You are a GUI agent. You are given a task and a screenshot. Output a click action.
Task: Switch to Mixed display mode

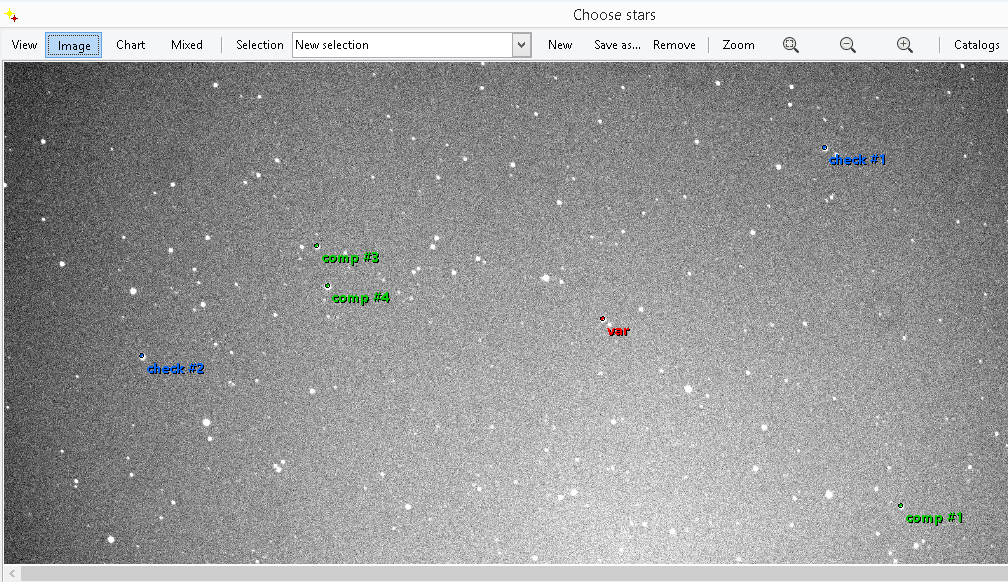click(x=186, y=45)
